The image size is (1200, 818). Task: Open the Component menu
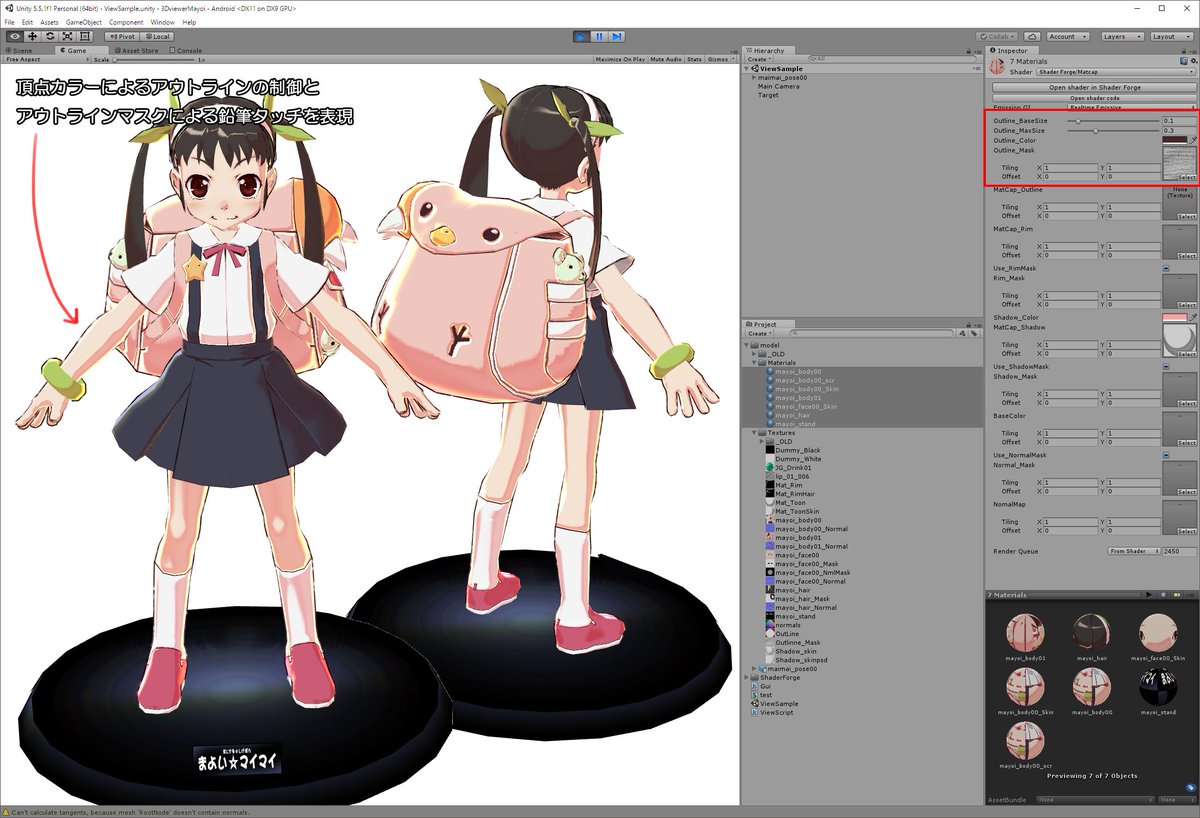tap(126, 22)
